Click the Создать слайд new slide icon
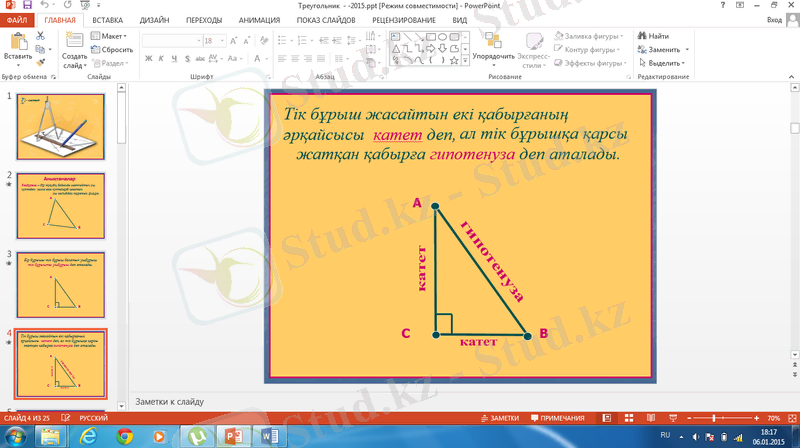Image resolution: width=800 pixels, height=448 pixels. 74,42
